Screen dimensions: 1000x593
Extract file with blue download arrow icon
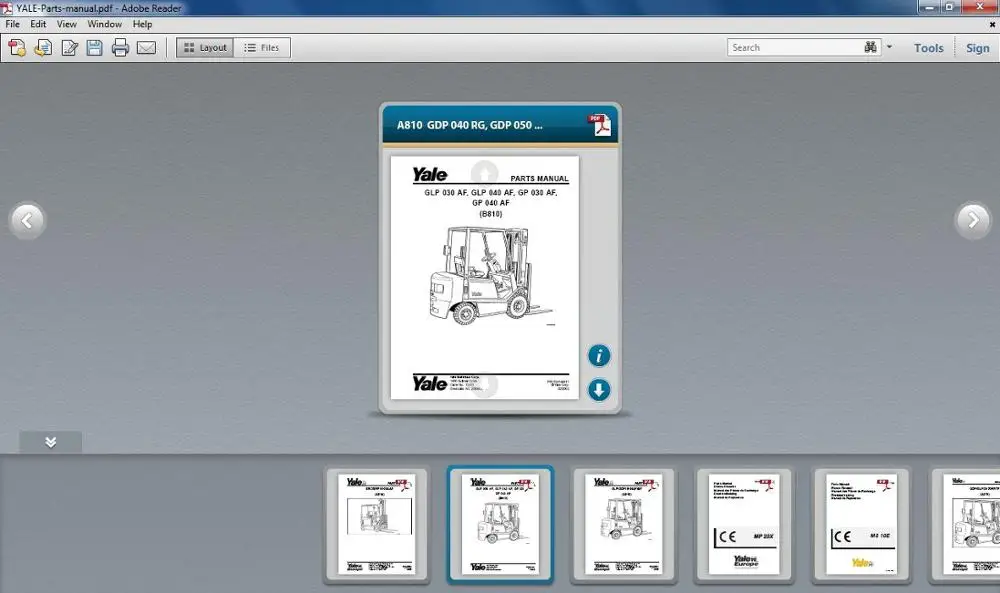[x=599, y=390]
